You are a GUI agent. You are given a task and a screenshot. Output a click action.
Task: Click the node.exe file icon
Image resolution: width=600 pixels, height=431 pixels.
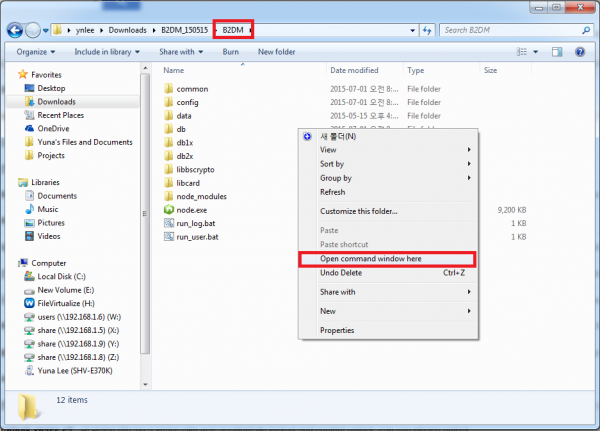(x=168, y=210)
